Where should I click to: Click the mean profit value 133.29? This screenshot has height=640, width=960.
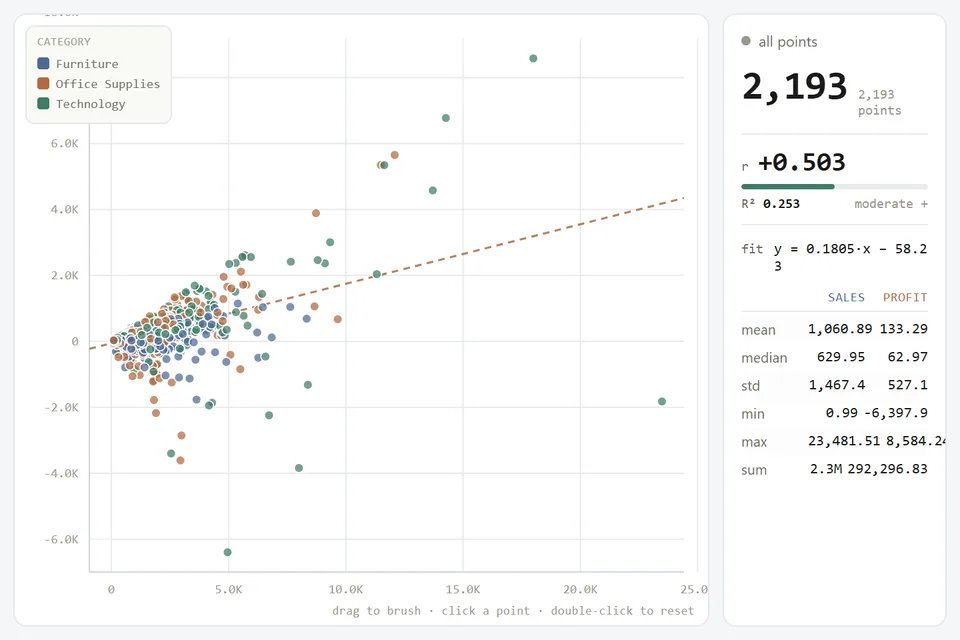[904, 329]
